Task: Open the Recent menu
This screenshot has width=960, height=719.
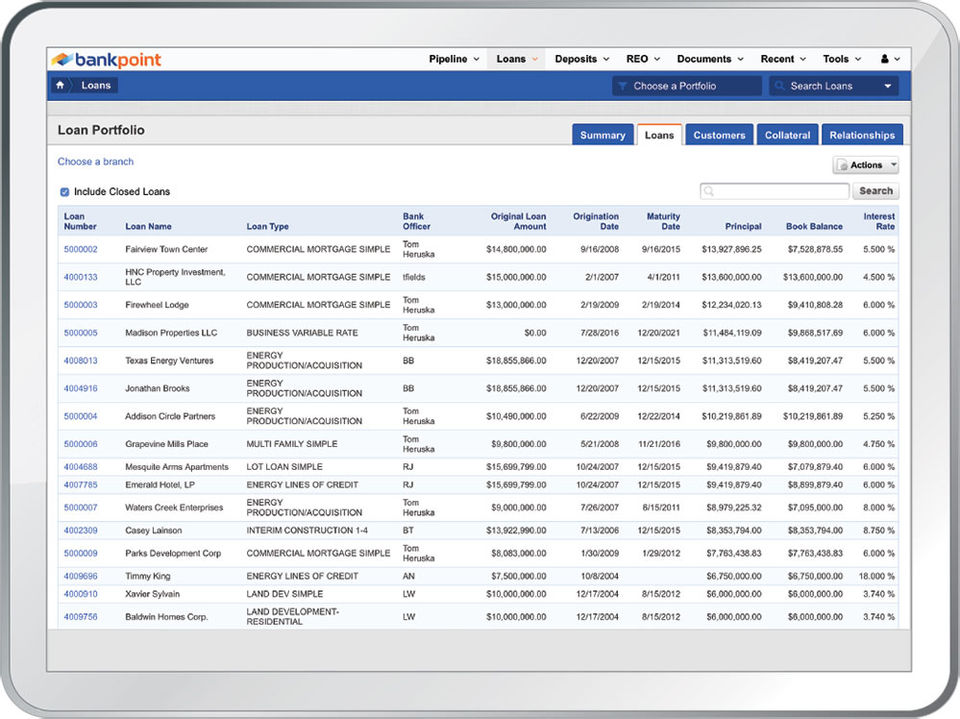Action: [x=783, y=59]
